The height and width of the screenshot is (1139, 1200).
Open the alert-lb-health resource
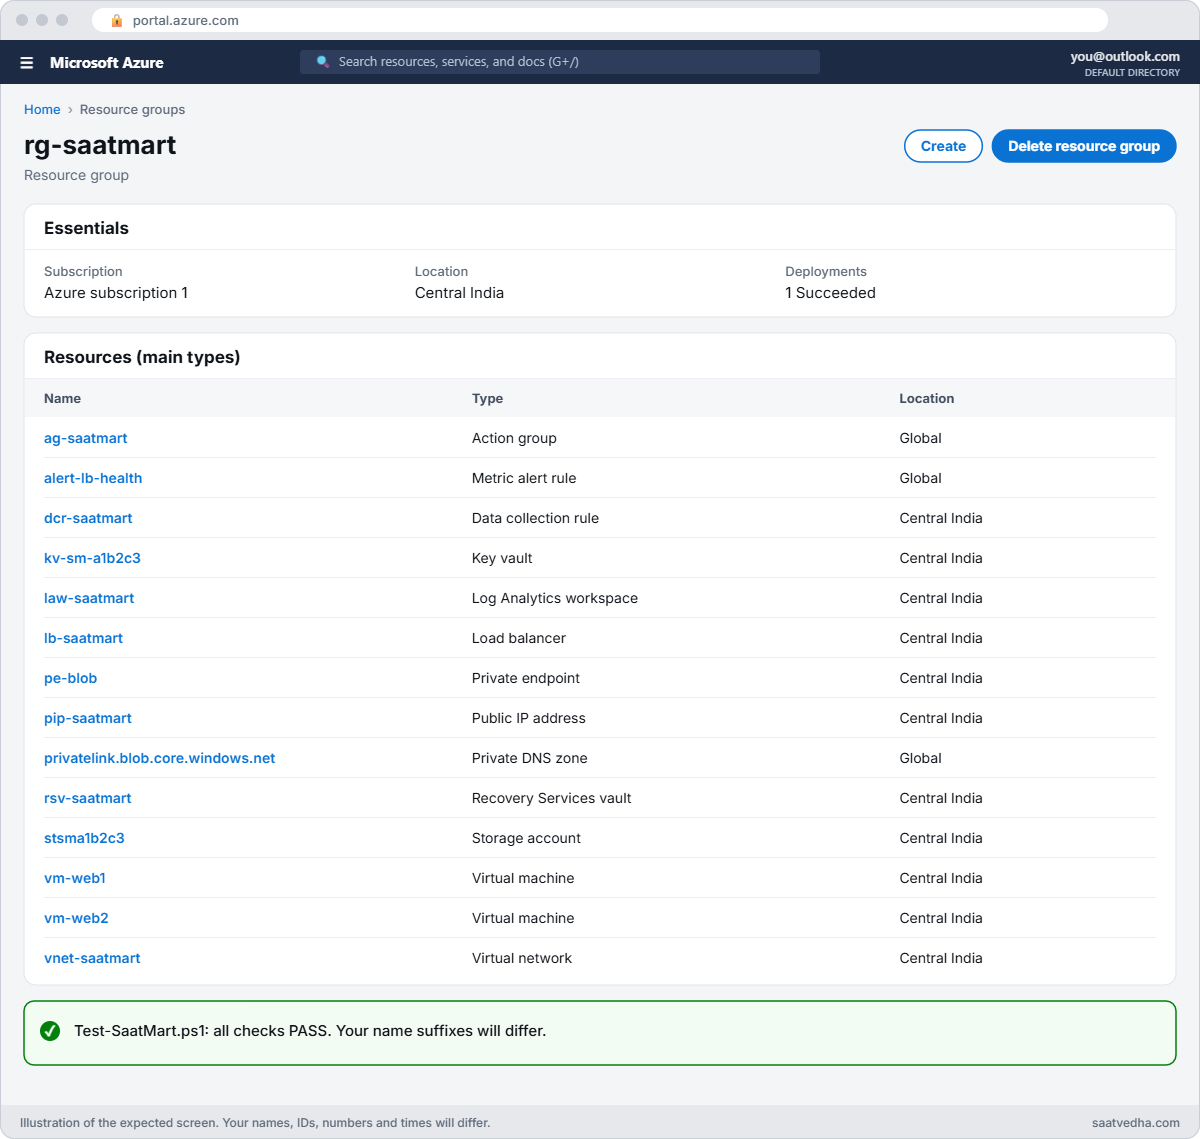(93, 478)
